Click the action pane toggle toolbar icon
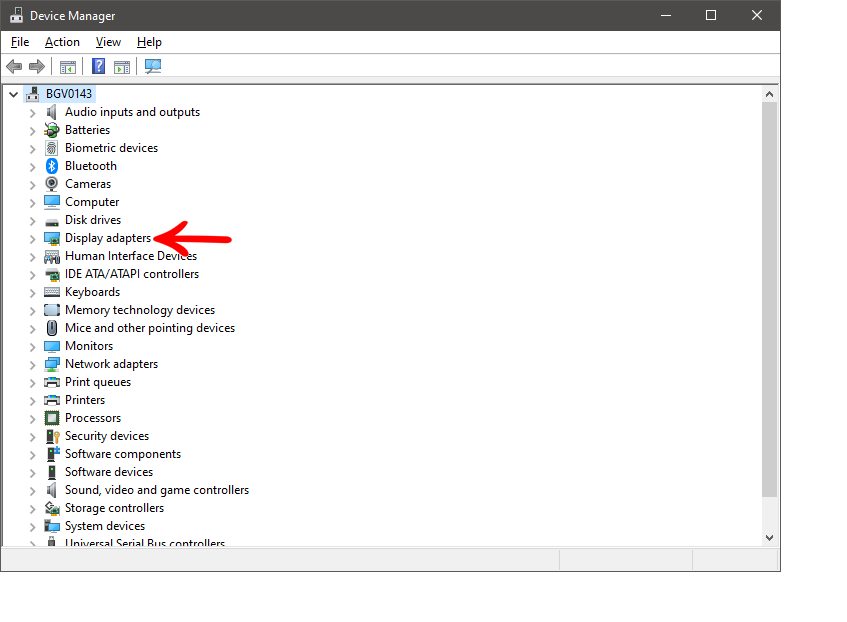847x622 pixels. click(x=122, y=67)
